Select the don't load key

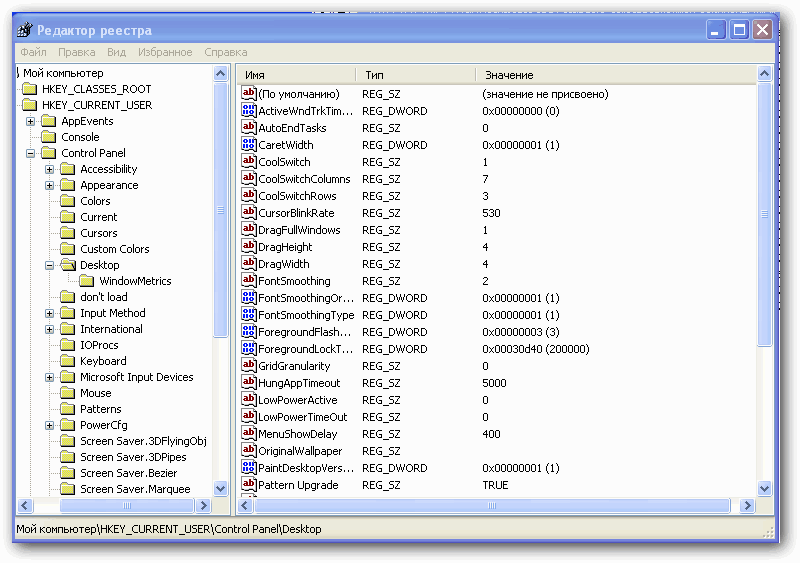coord(104,297)
